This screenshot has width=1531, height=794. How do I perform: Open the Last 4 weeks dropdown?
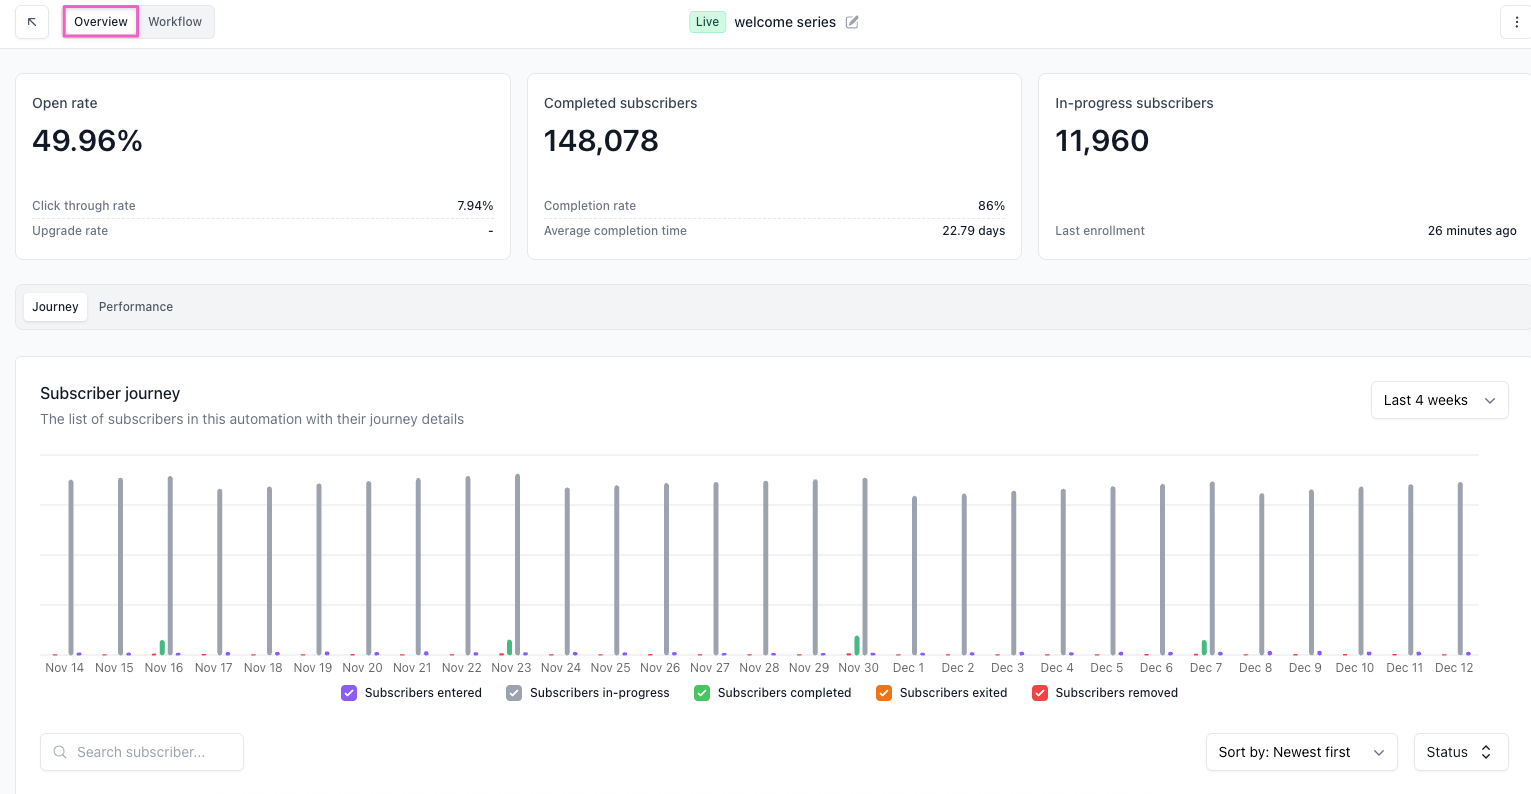(x=1438, y=401)
